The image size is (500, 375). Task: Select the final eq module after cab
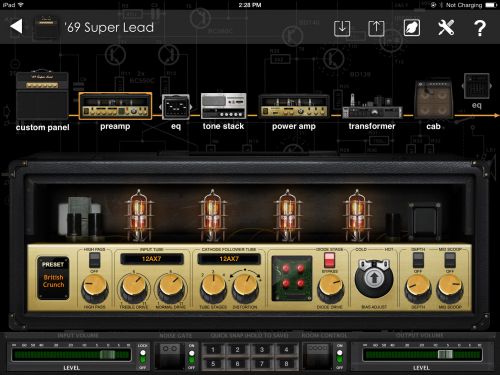(x=477, y=86)
